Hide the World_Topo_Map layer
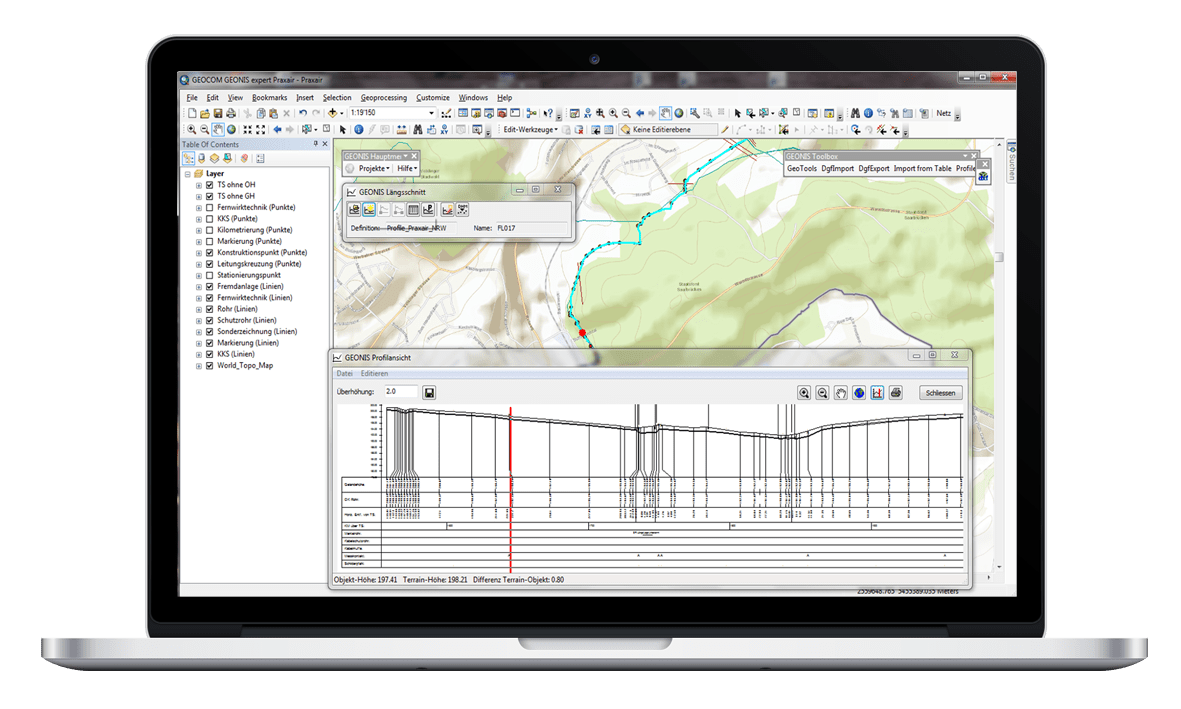Viewport: 1181px width, 709px height. coord(209,365)
